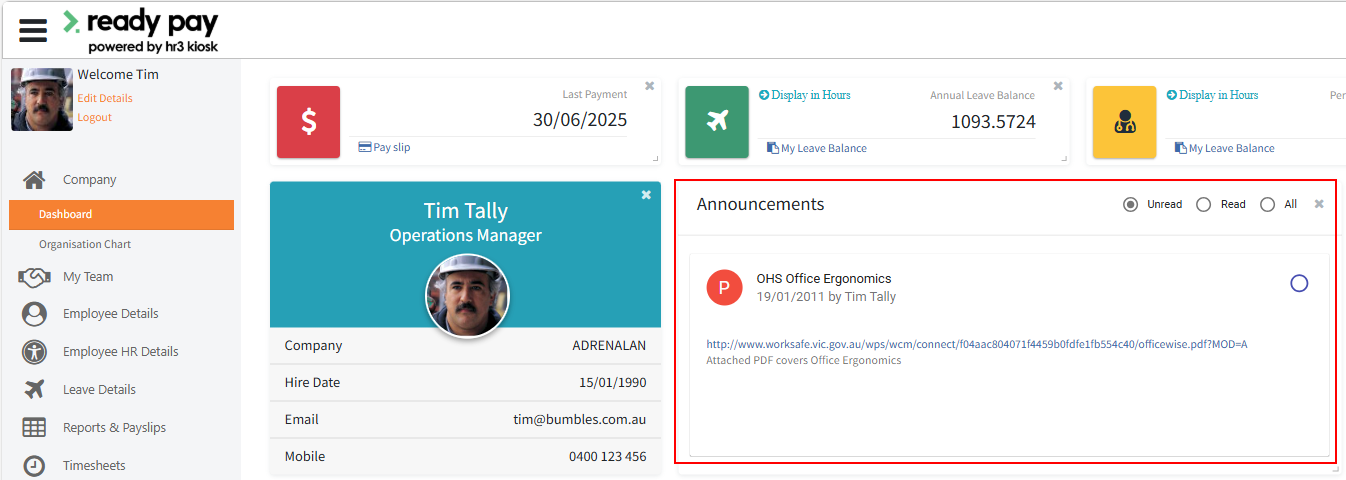Open the Dashboard menu item
Viewport: 1346px width, 480px height.
[66, 214]
